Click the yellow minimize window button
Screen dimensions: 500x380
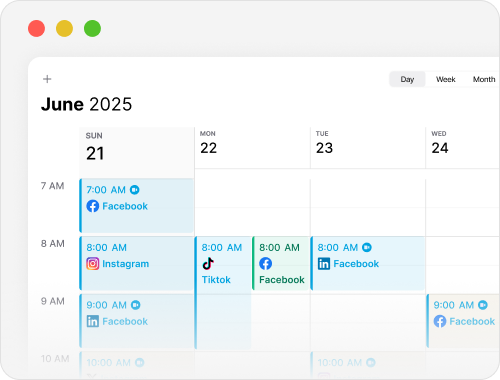coord(64,28)
